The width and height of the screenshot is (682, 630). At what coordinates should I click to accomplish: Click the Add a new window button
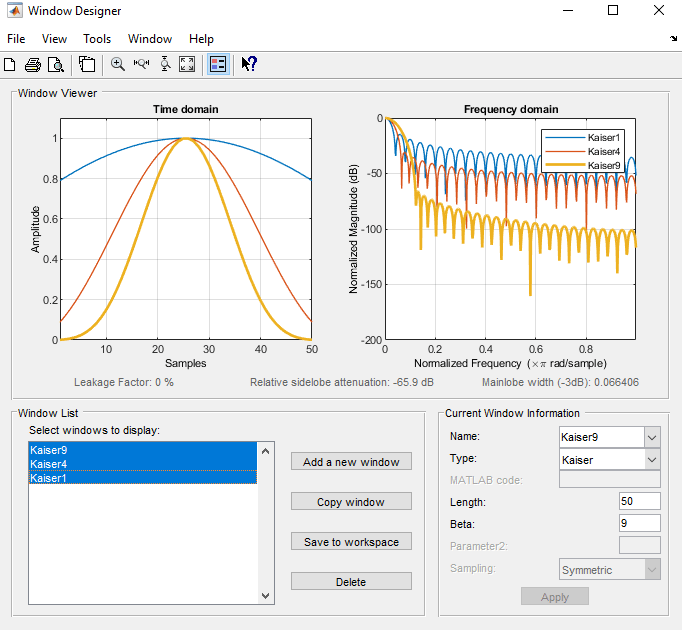(351, 462)
